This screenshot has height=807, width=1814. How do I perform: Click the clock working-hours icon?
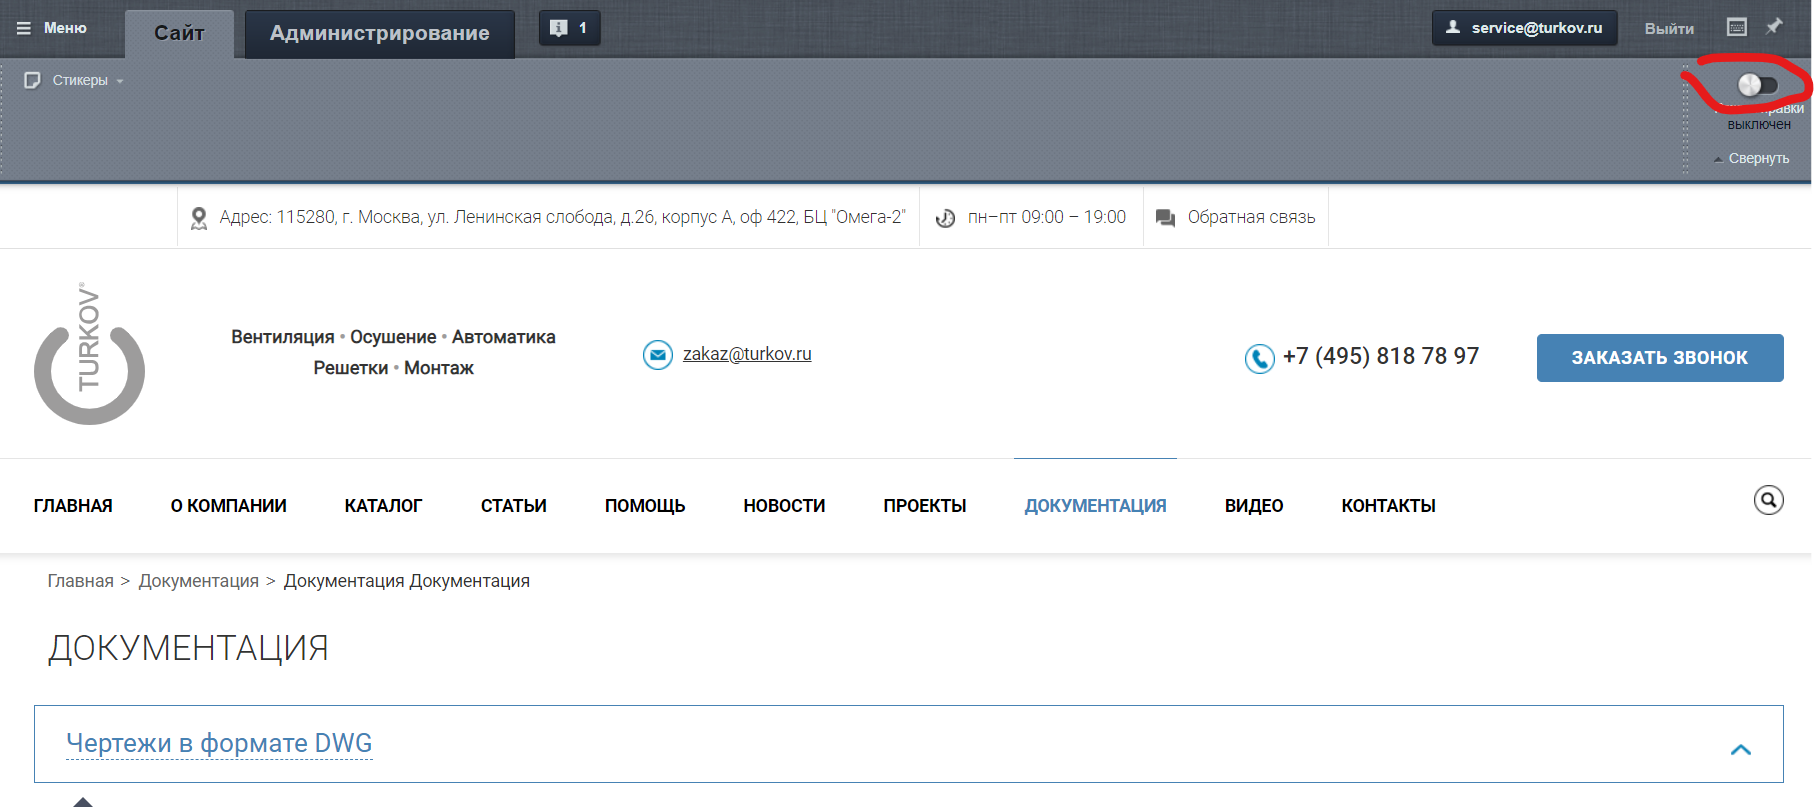point(945,218)
